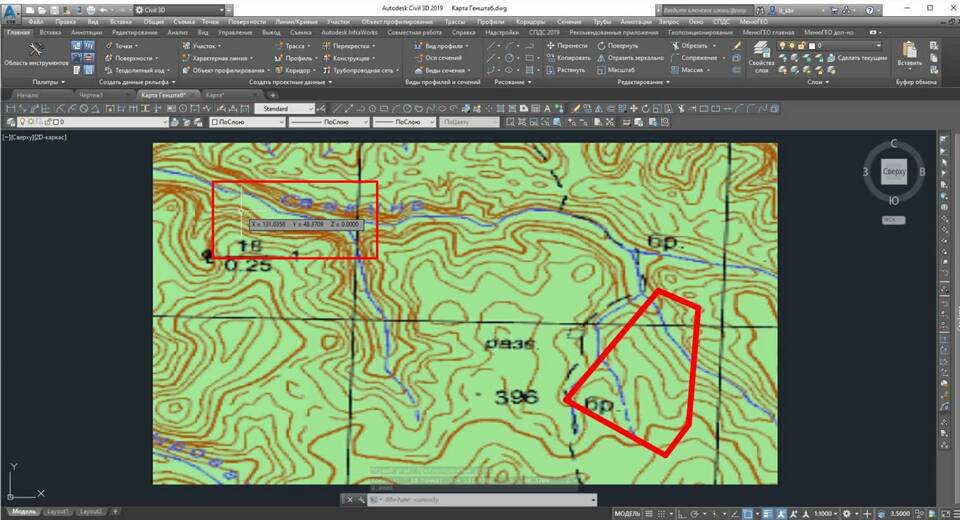Open the Layout1 tab
Image resolution: width=960 pixels, height=520 pixels.
tap(56, 511)
